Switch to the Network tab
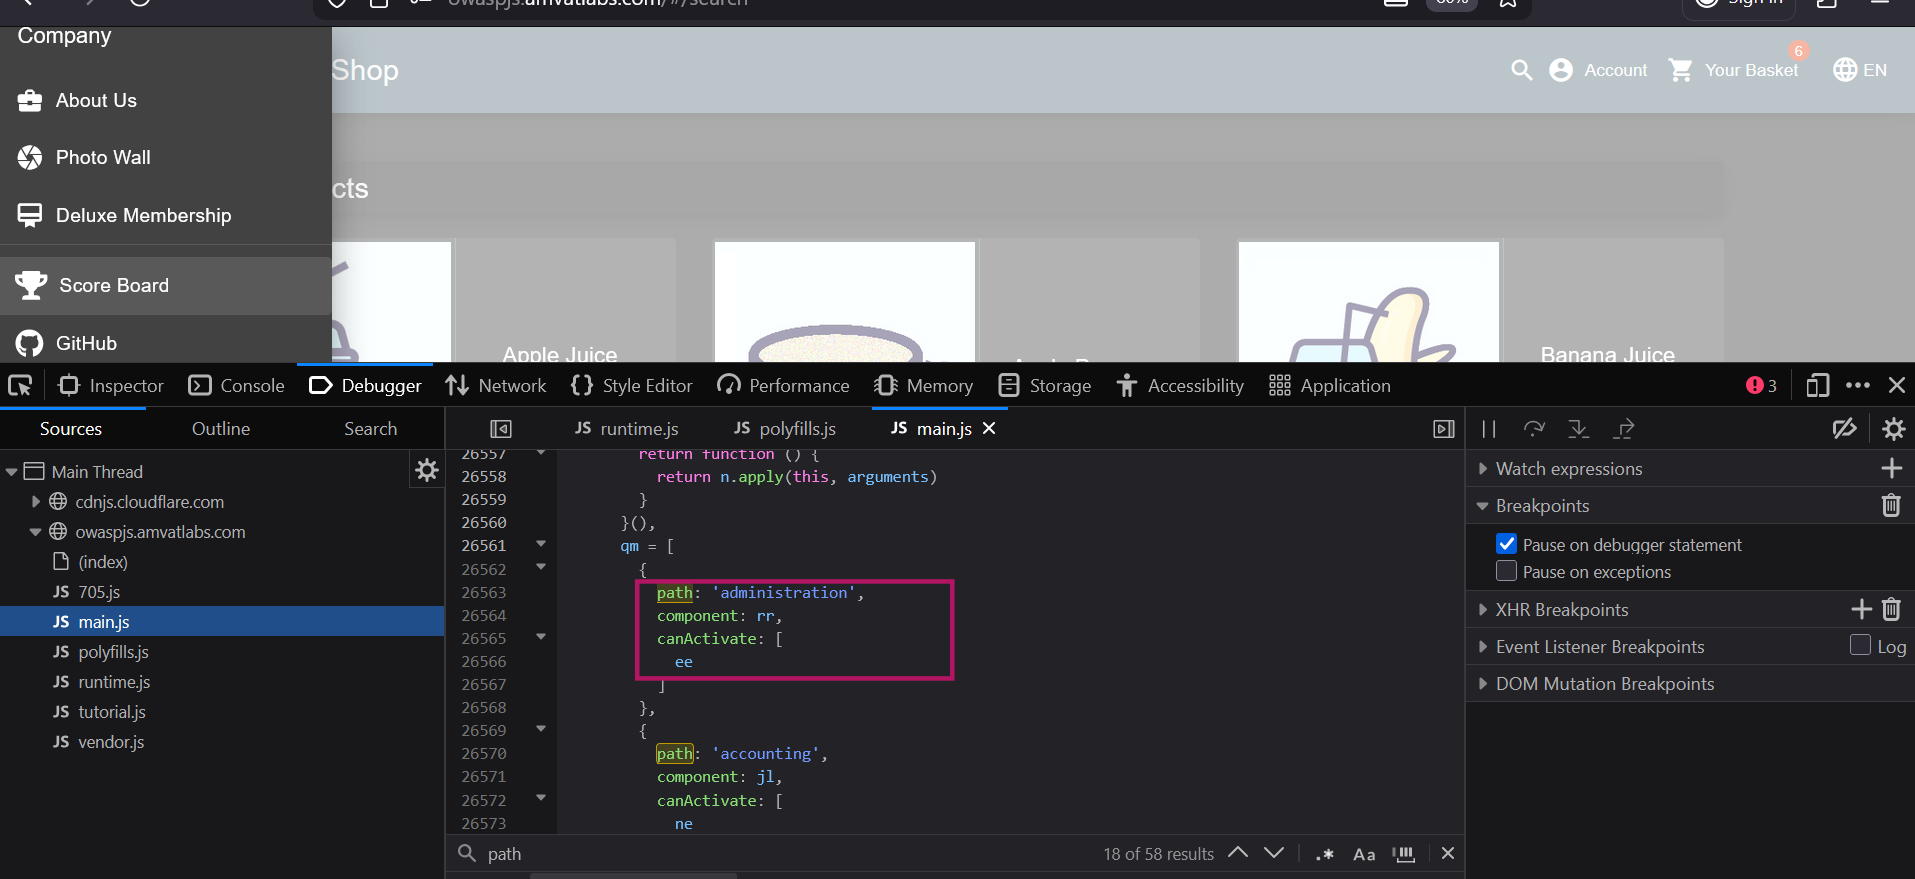 pos(497,386)
